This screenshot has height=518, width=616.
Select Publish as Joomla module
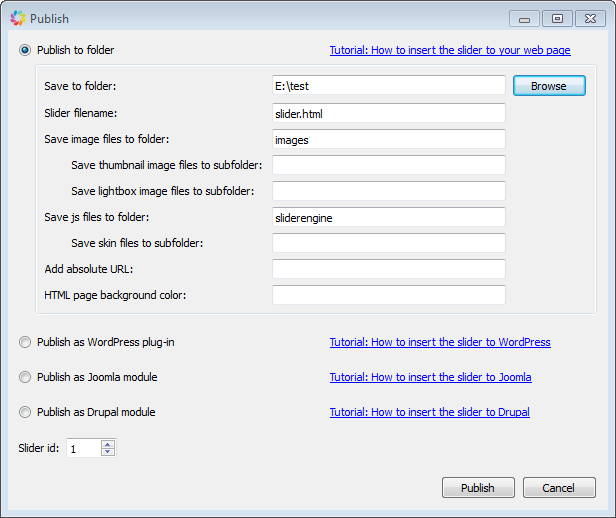pyautogui.click(x=25, y=377)
